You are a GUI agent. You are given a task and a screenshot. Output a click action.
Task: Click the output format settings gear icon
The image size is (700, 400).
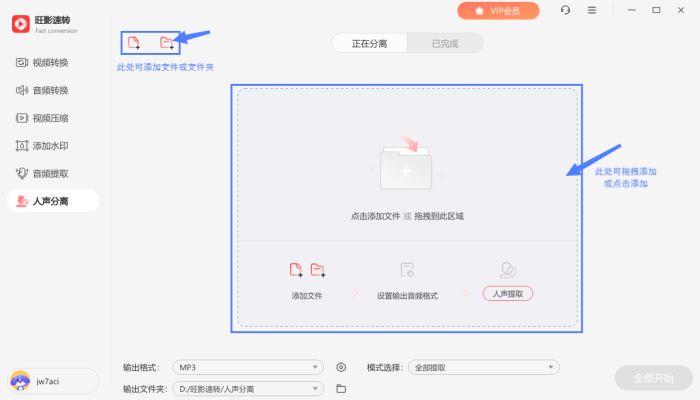[341, 367]
